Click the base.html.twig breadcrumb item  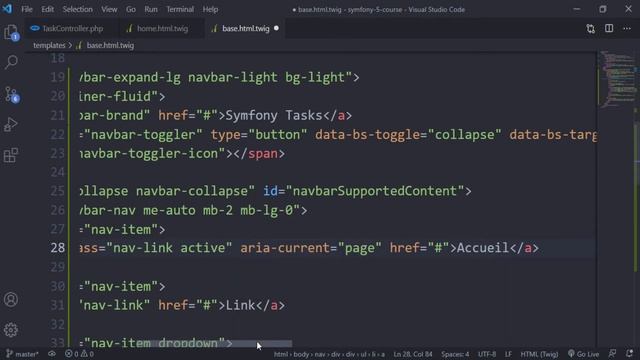(x=110, y=45)
